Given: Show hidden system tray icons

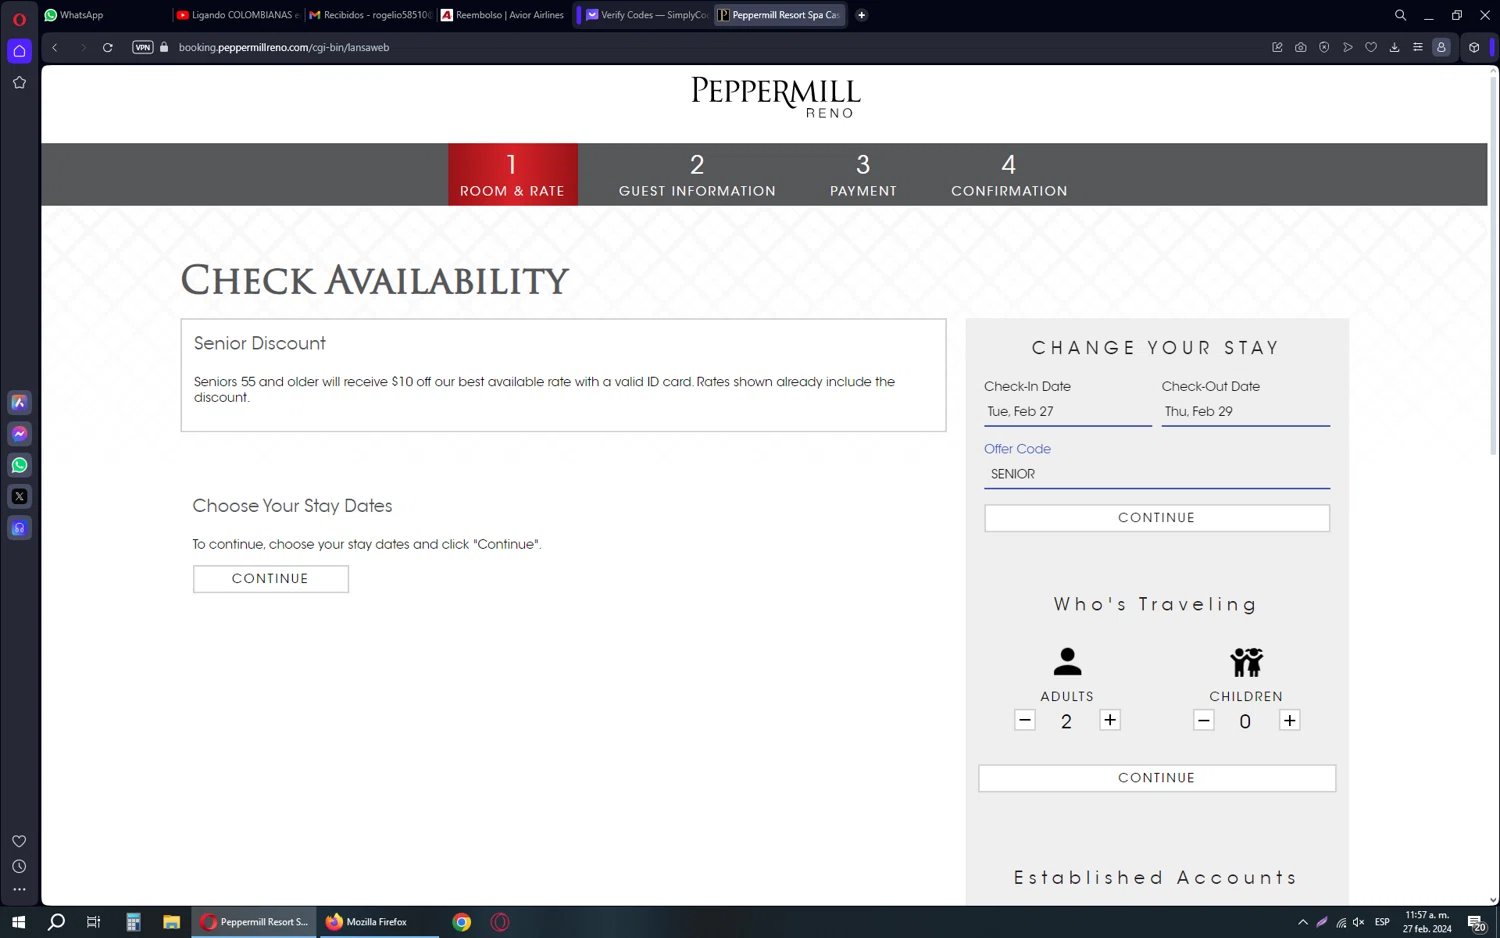Looking at the screenshot, I should 1303,922.
